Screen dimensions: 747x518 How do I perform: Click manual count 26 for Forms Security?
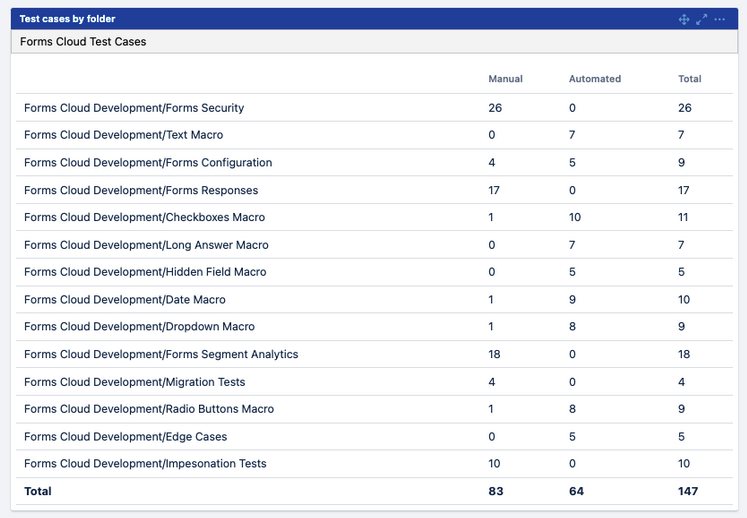(x=495, y=108)
